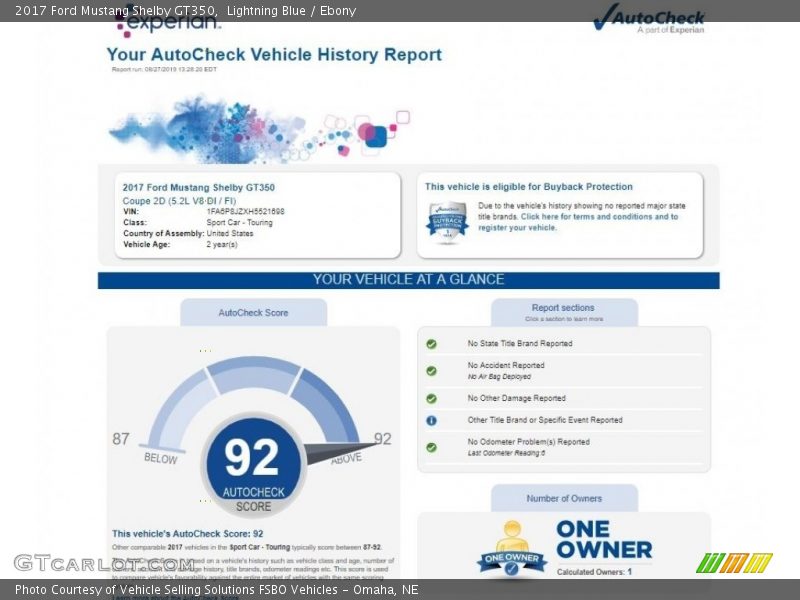Click 'United States' country of assembly value
This screenshot has height=600, width=800.
(x=230, y=234)
